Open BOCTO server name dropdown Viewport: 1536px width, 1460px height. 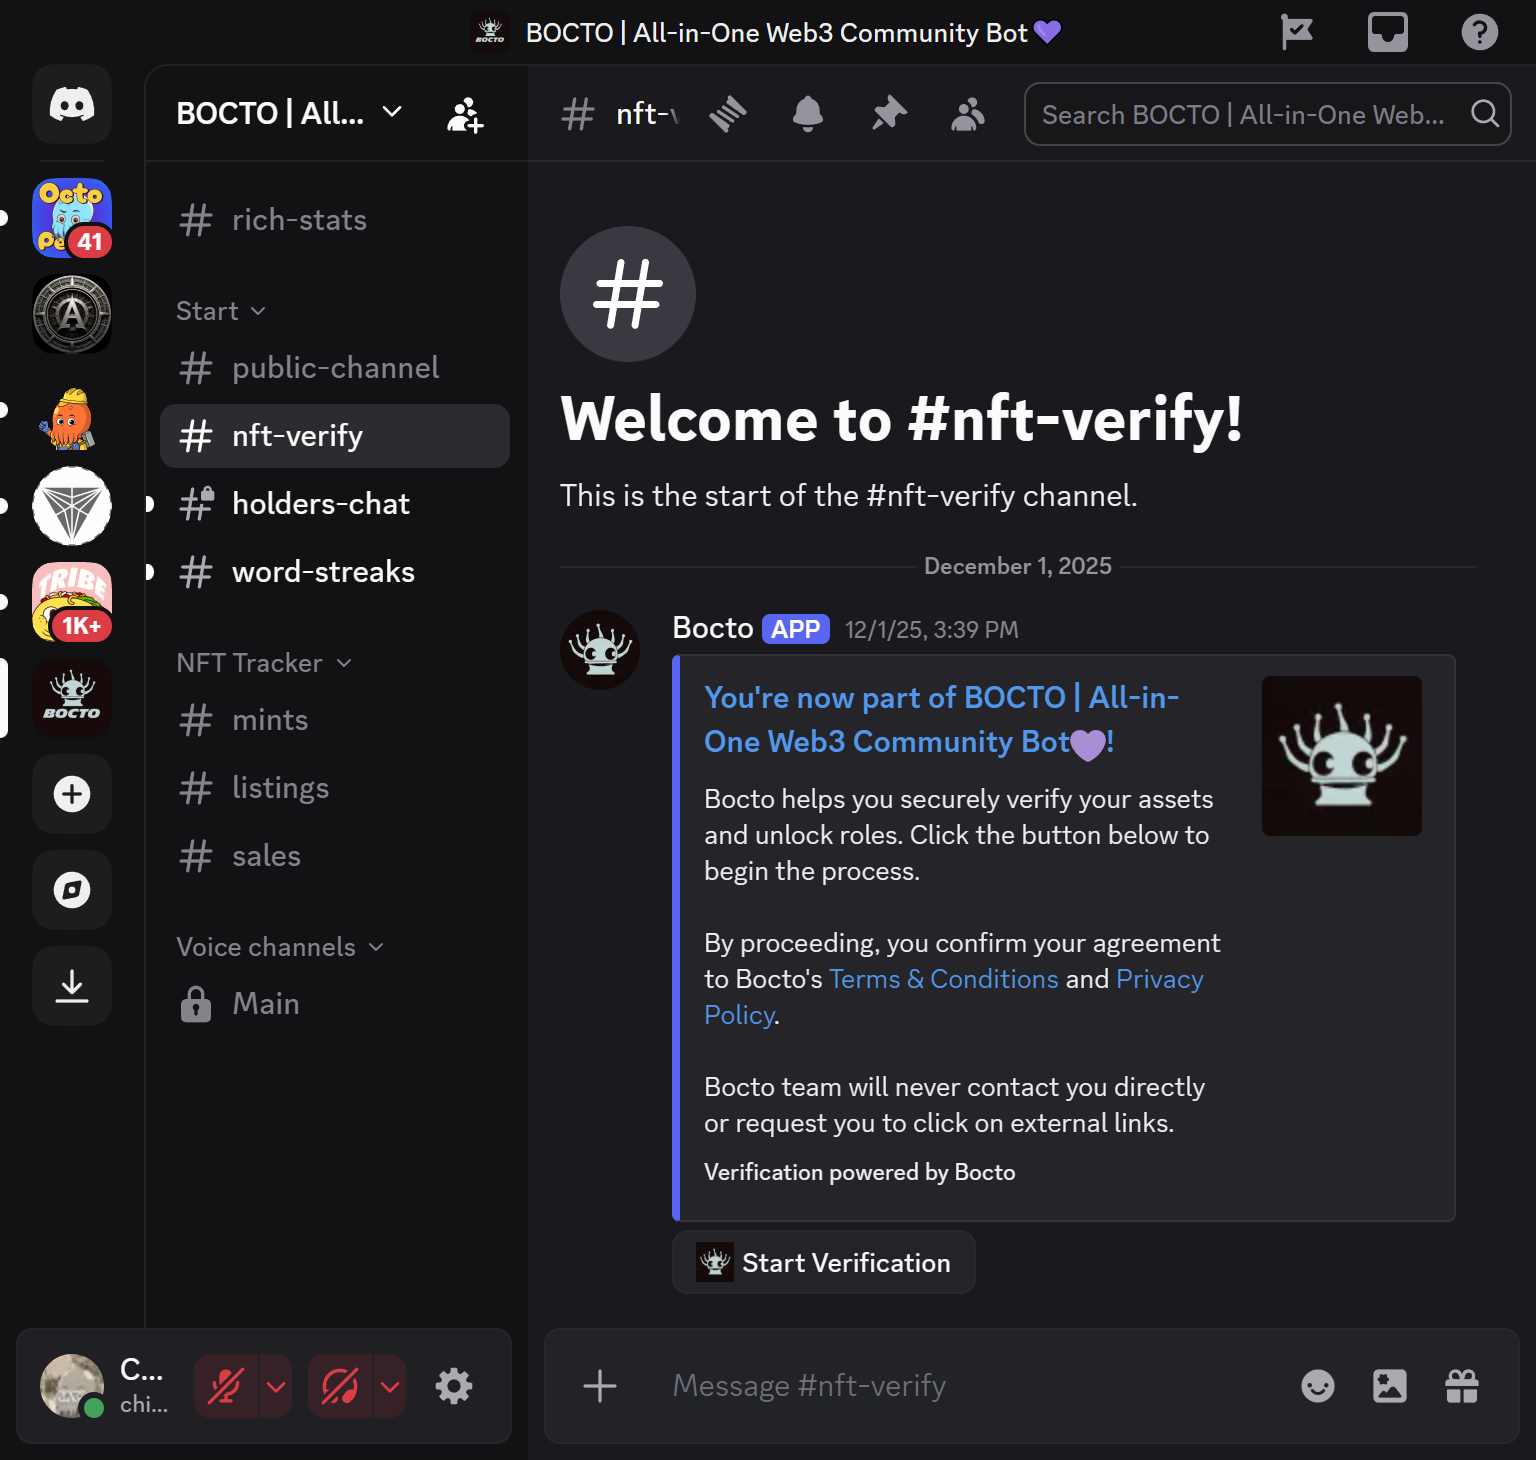pos(290,114)
